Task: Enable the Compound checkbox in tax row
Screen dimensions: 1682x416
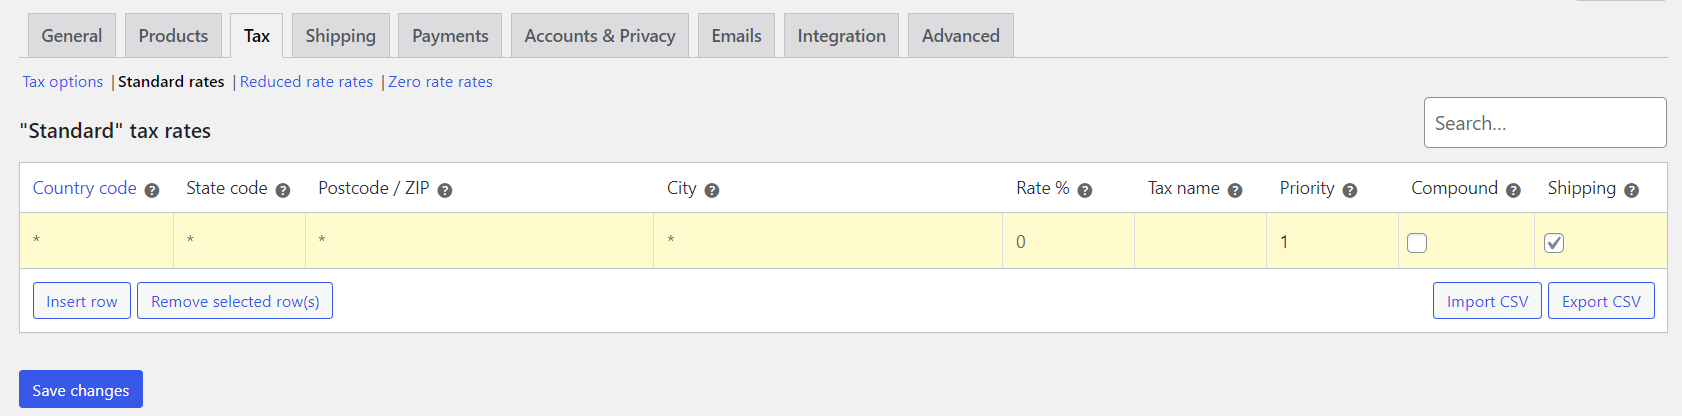Action: [1417, 243]
